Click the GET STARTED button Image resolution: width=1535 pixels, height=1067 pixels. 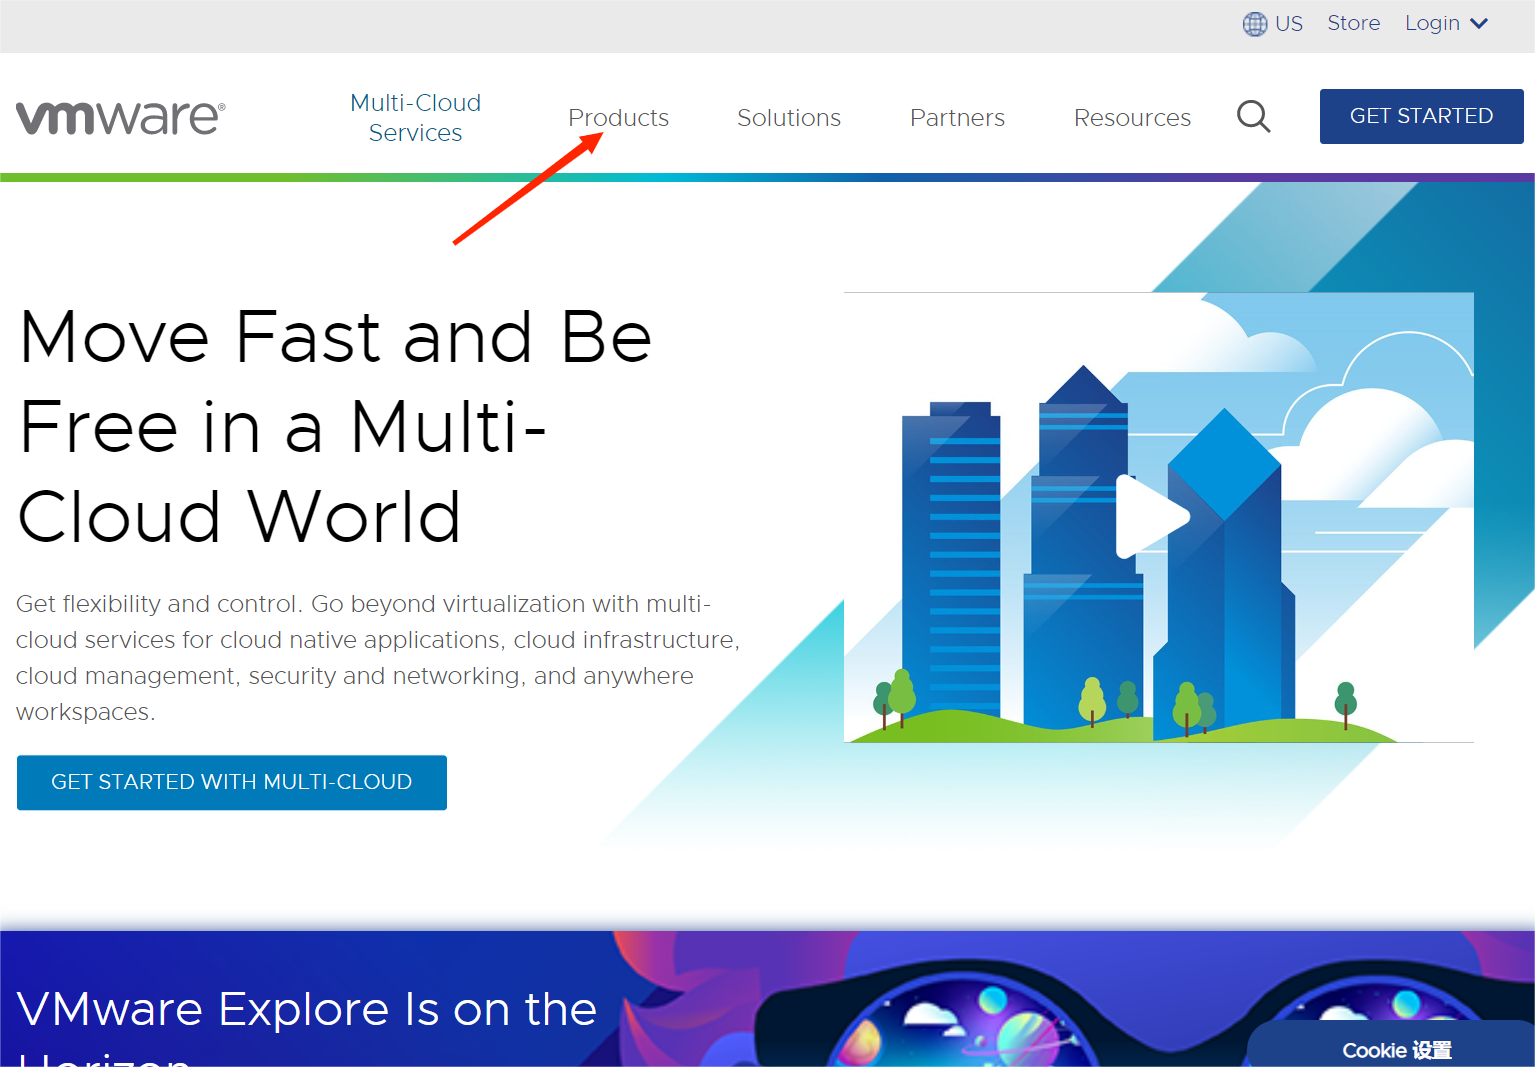point(1421,116)
